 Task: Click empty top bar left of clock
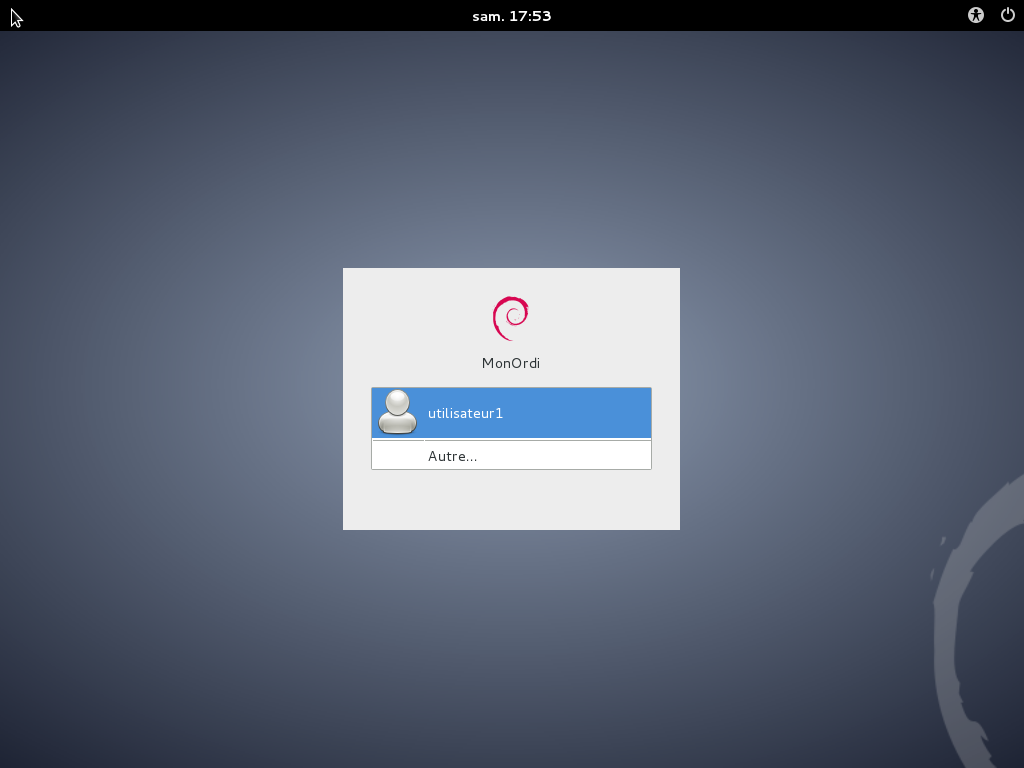(250, 15)
